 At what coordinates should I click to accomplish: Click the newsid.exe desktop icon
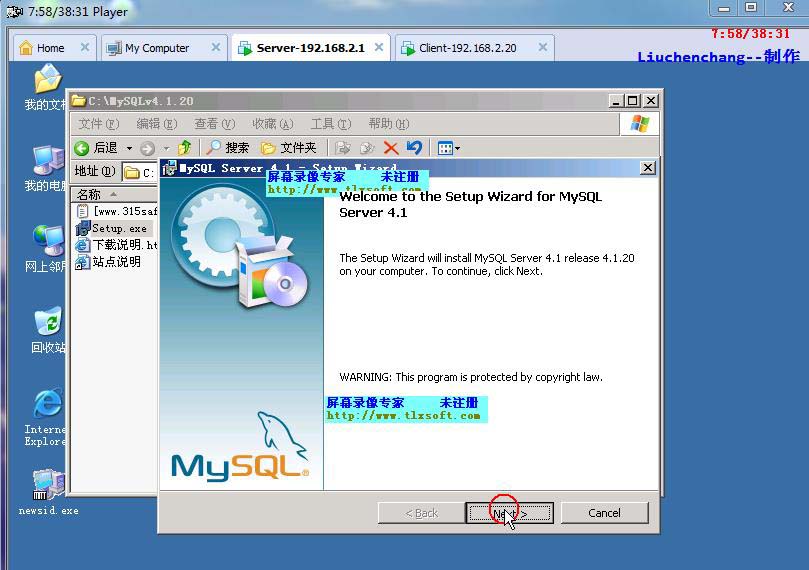tap(48, 493)
